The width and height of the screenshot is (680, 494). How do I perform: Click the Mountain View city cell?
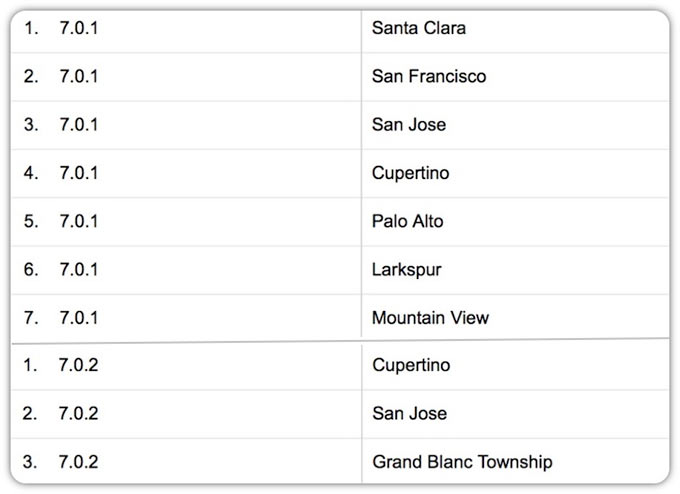point(430,318)
